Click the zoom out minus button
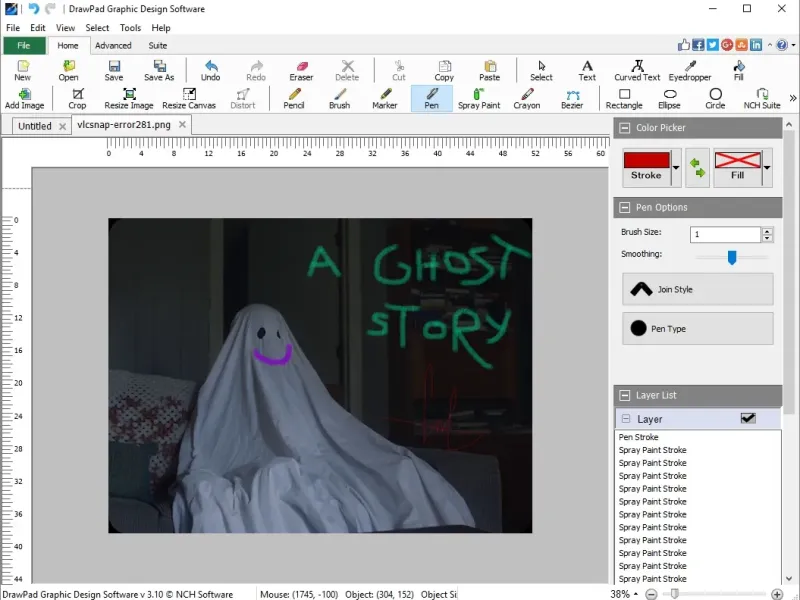The image size is (800, 600). [651, 594]
